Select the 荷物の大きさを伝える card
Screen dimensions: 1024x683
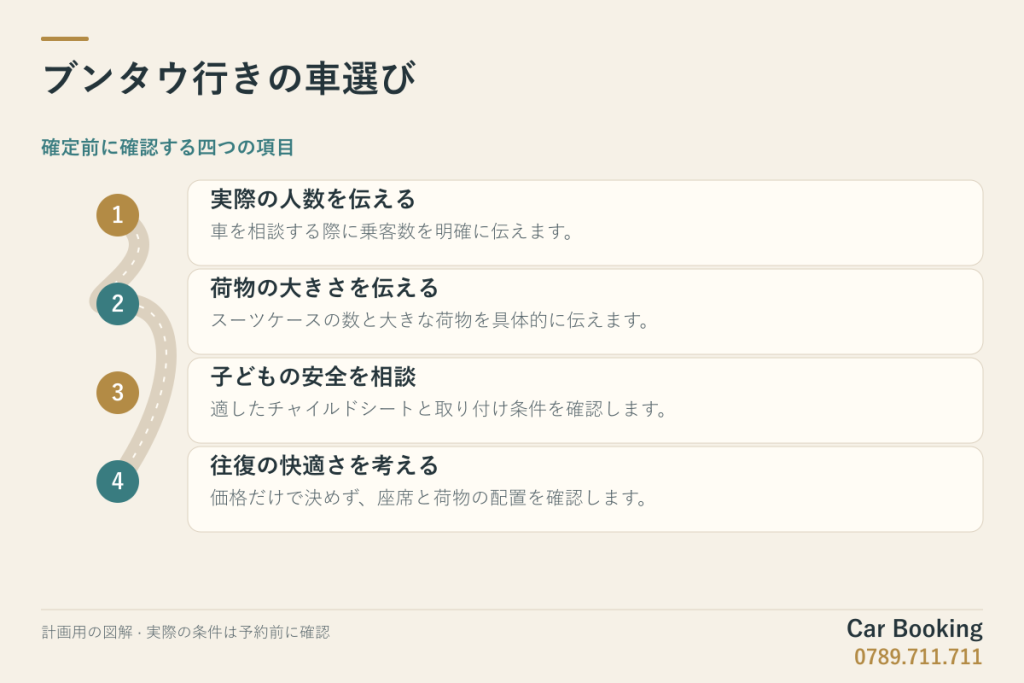pos(585,311)
